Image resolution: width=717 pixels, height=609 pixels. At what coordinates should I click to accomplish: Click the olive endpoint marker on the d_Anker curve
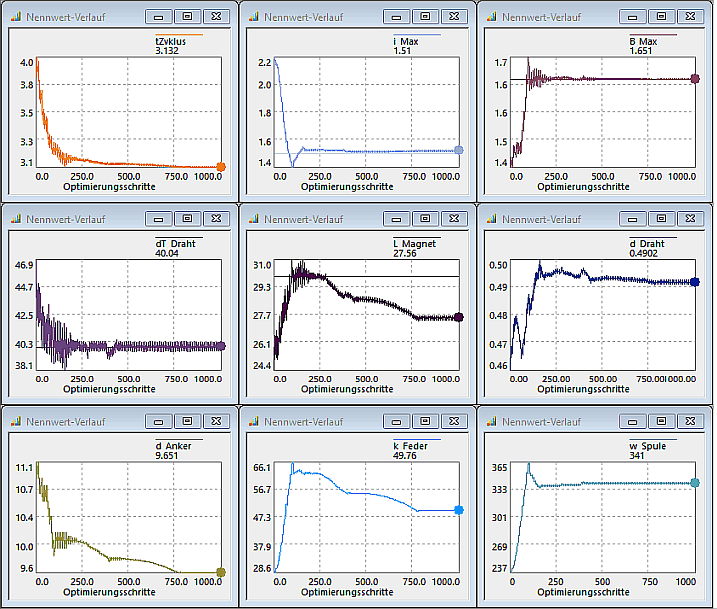click(221, 572)
